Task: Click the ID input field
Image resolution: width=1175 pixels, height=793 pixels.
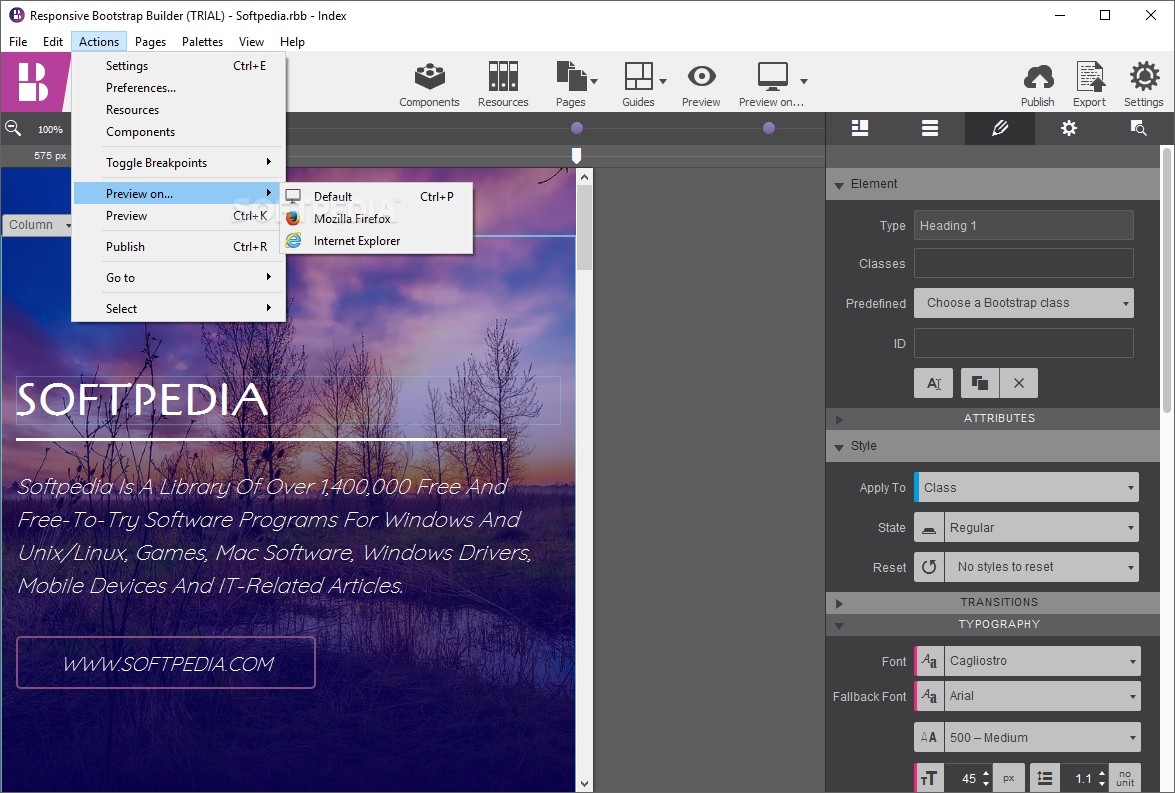Action: coord(1024,343)
